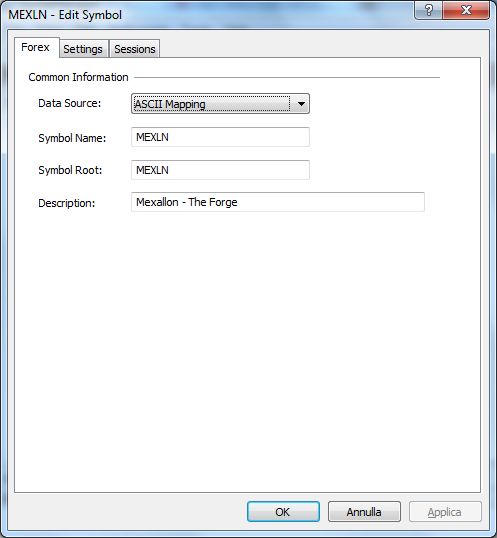
Task: Open the Sessions tab
Action: tap(135, 49)
